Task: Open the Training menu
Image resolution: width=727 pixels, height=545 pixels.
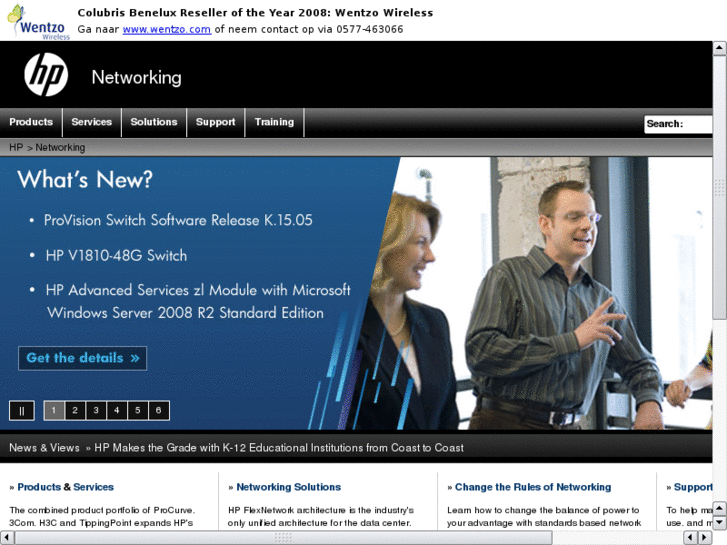Action: pos(274,122)
